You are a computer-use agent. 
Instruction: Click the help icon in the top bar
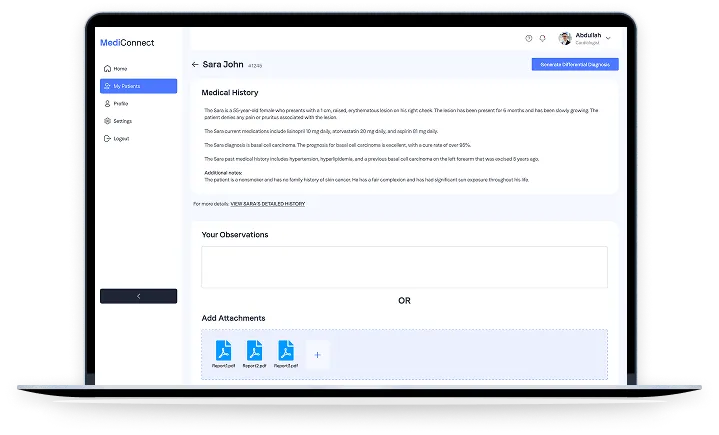pyautogui.click(x=529, y=39)
